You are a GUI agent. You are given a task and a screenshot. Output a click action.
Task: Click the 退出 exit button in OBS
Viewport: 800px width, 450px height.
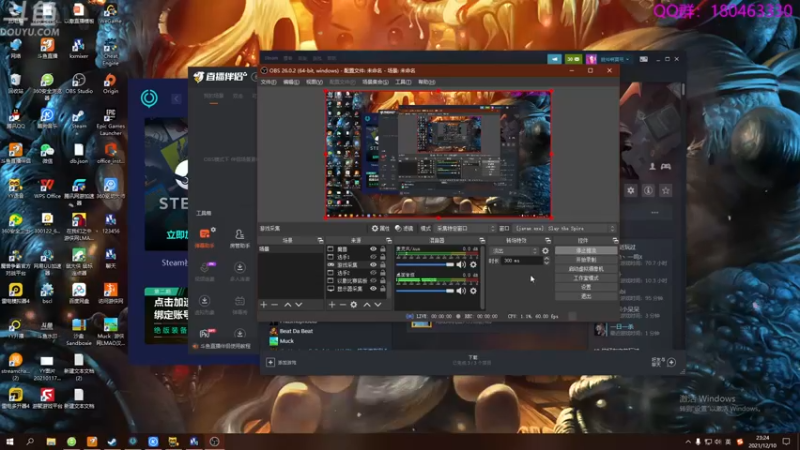click(586, 296)
